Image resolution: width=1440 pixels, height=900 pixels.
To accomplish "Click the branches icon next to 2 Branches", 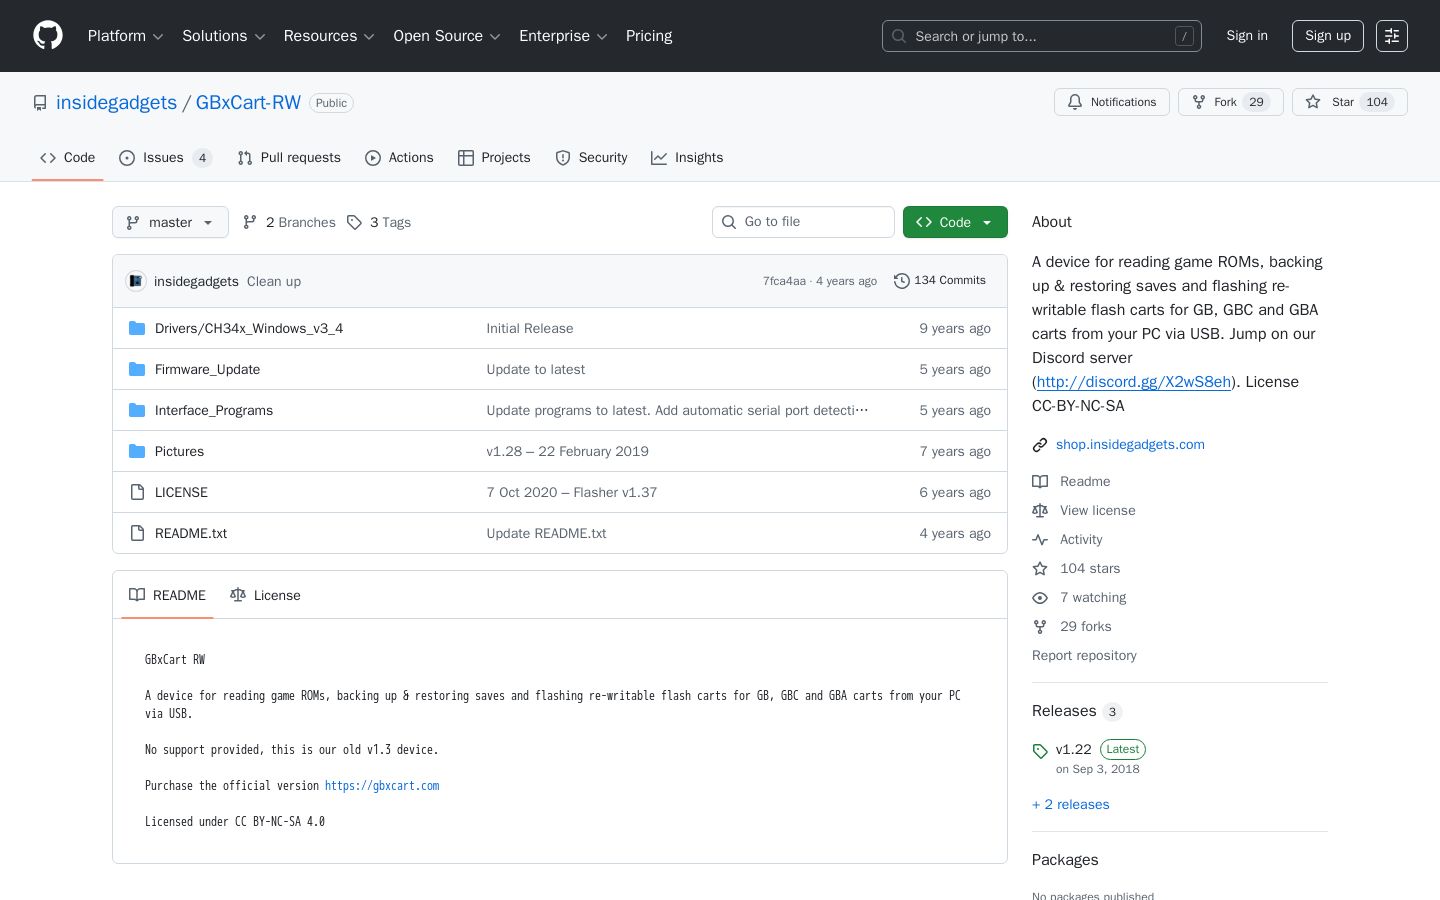I will 250,222.
